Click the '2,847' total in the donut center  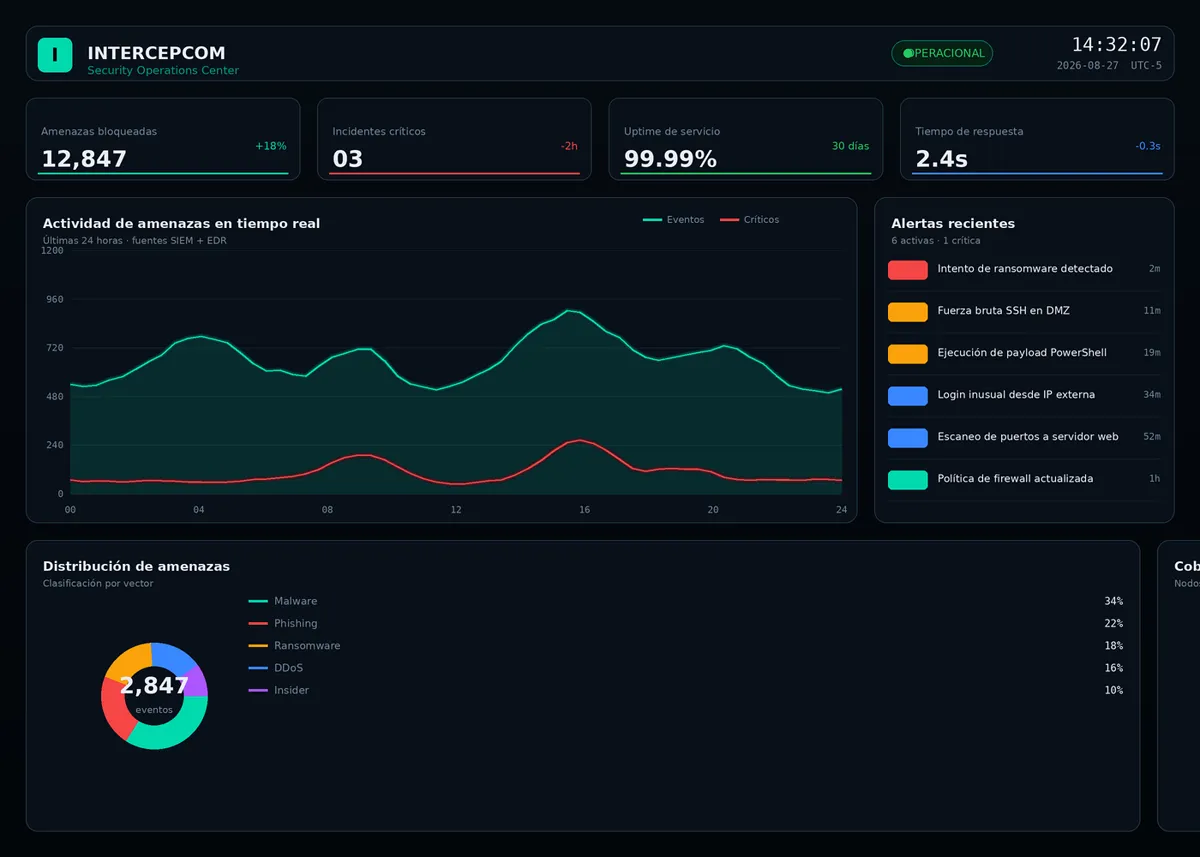(154, 686)
